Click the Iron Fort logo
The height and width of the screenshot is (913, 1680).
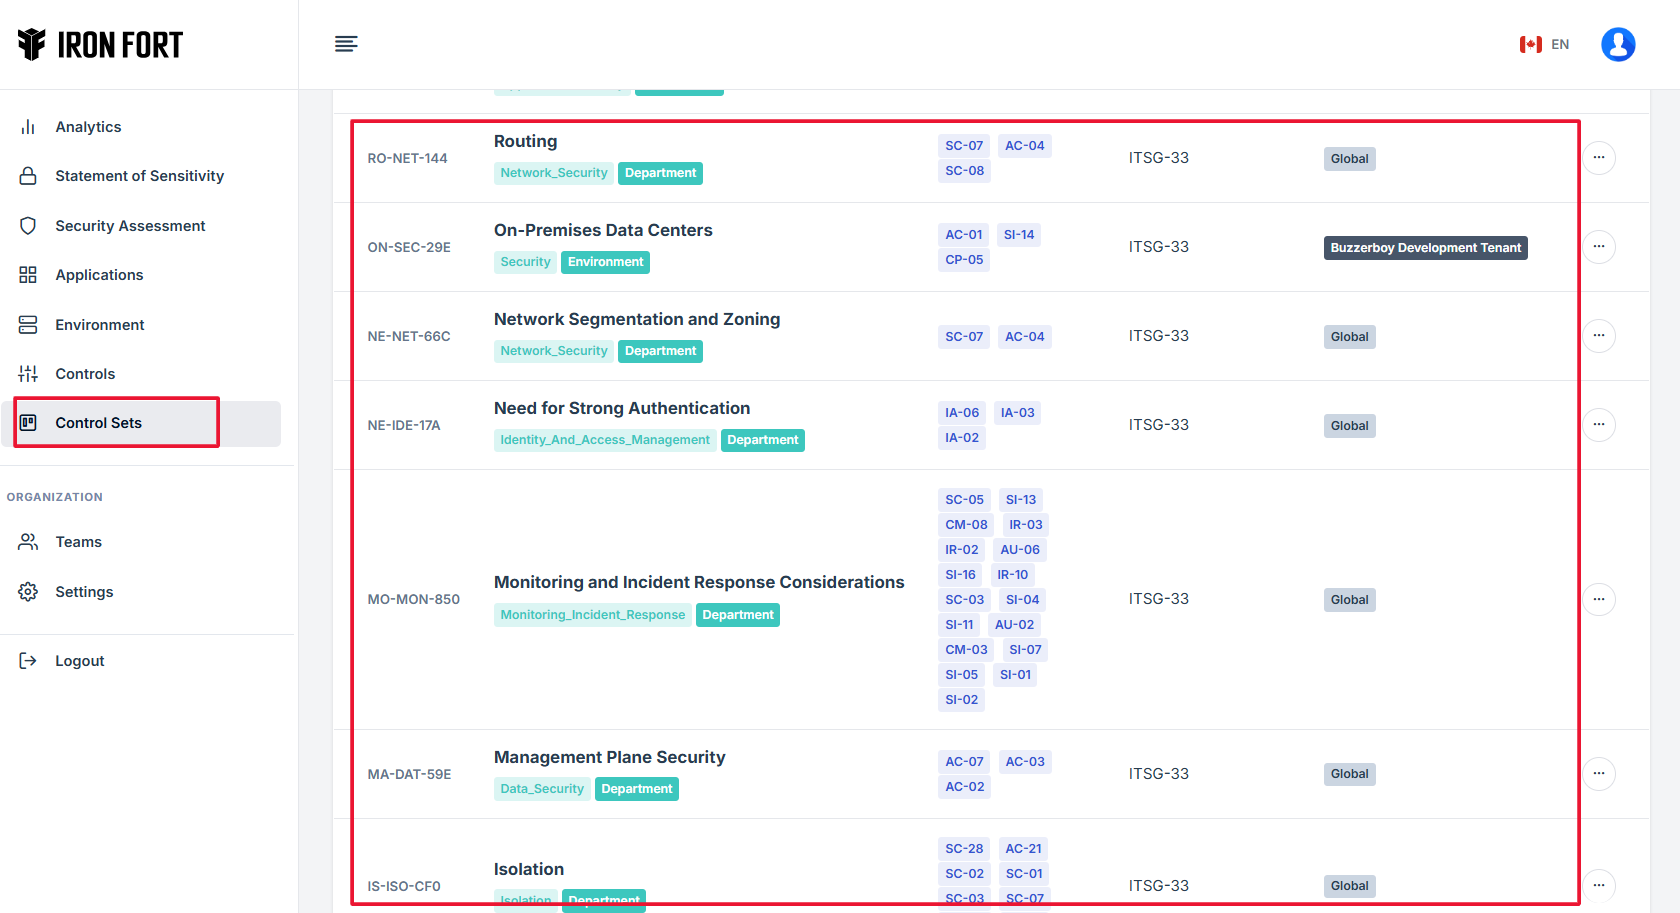[x=101, y=44]
